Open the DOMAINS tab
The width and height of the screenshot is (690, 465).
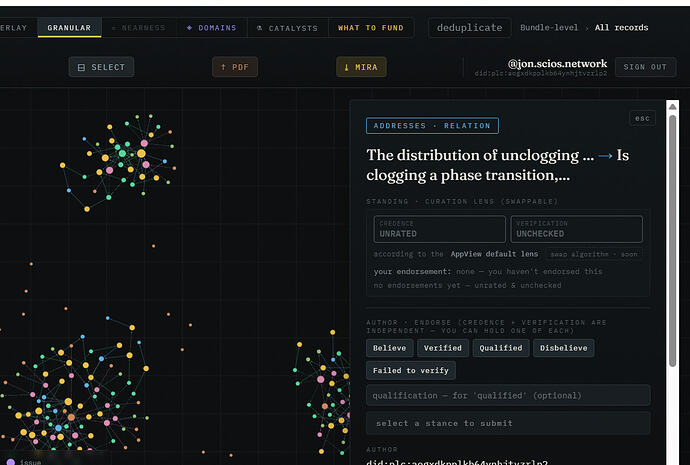coord(212,28)
